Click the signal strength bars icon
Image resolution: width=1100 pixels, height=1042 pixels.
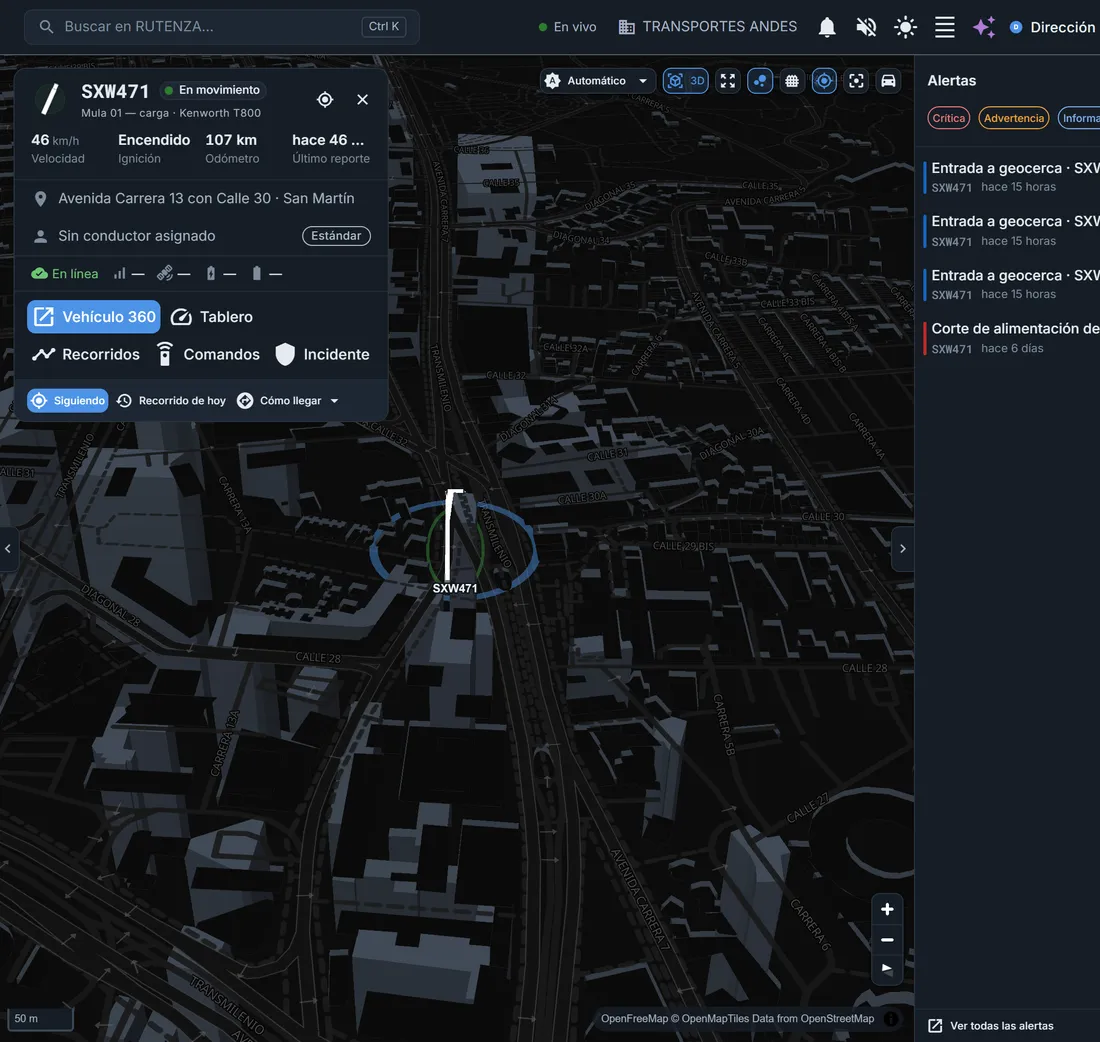click(120, 274)
